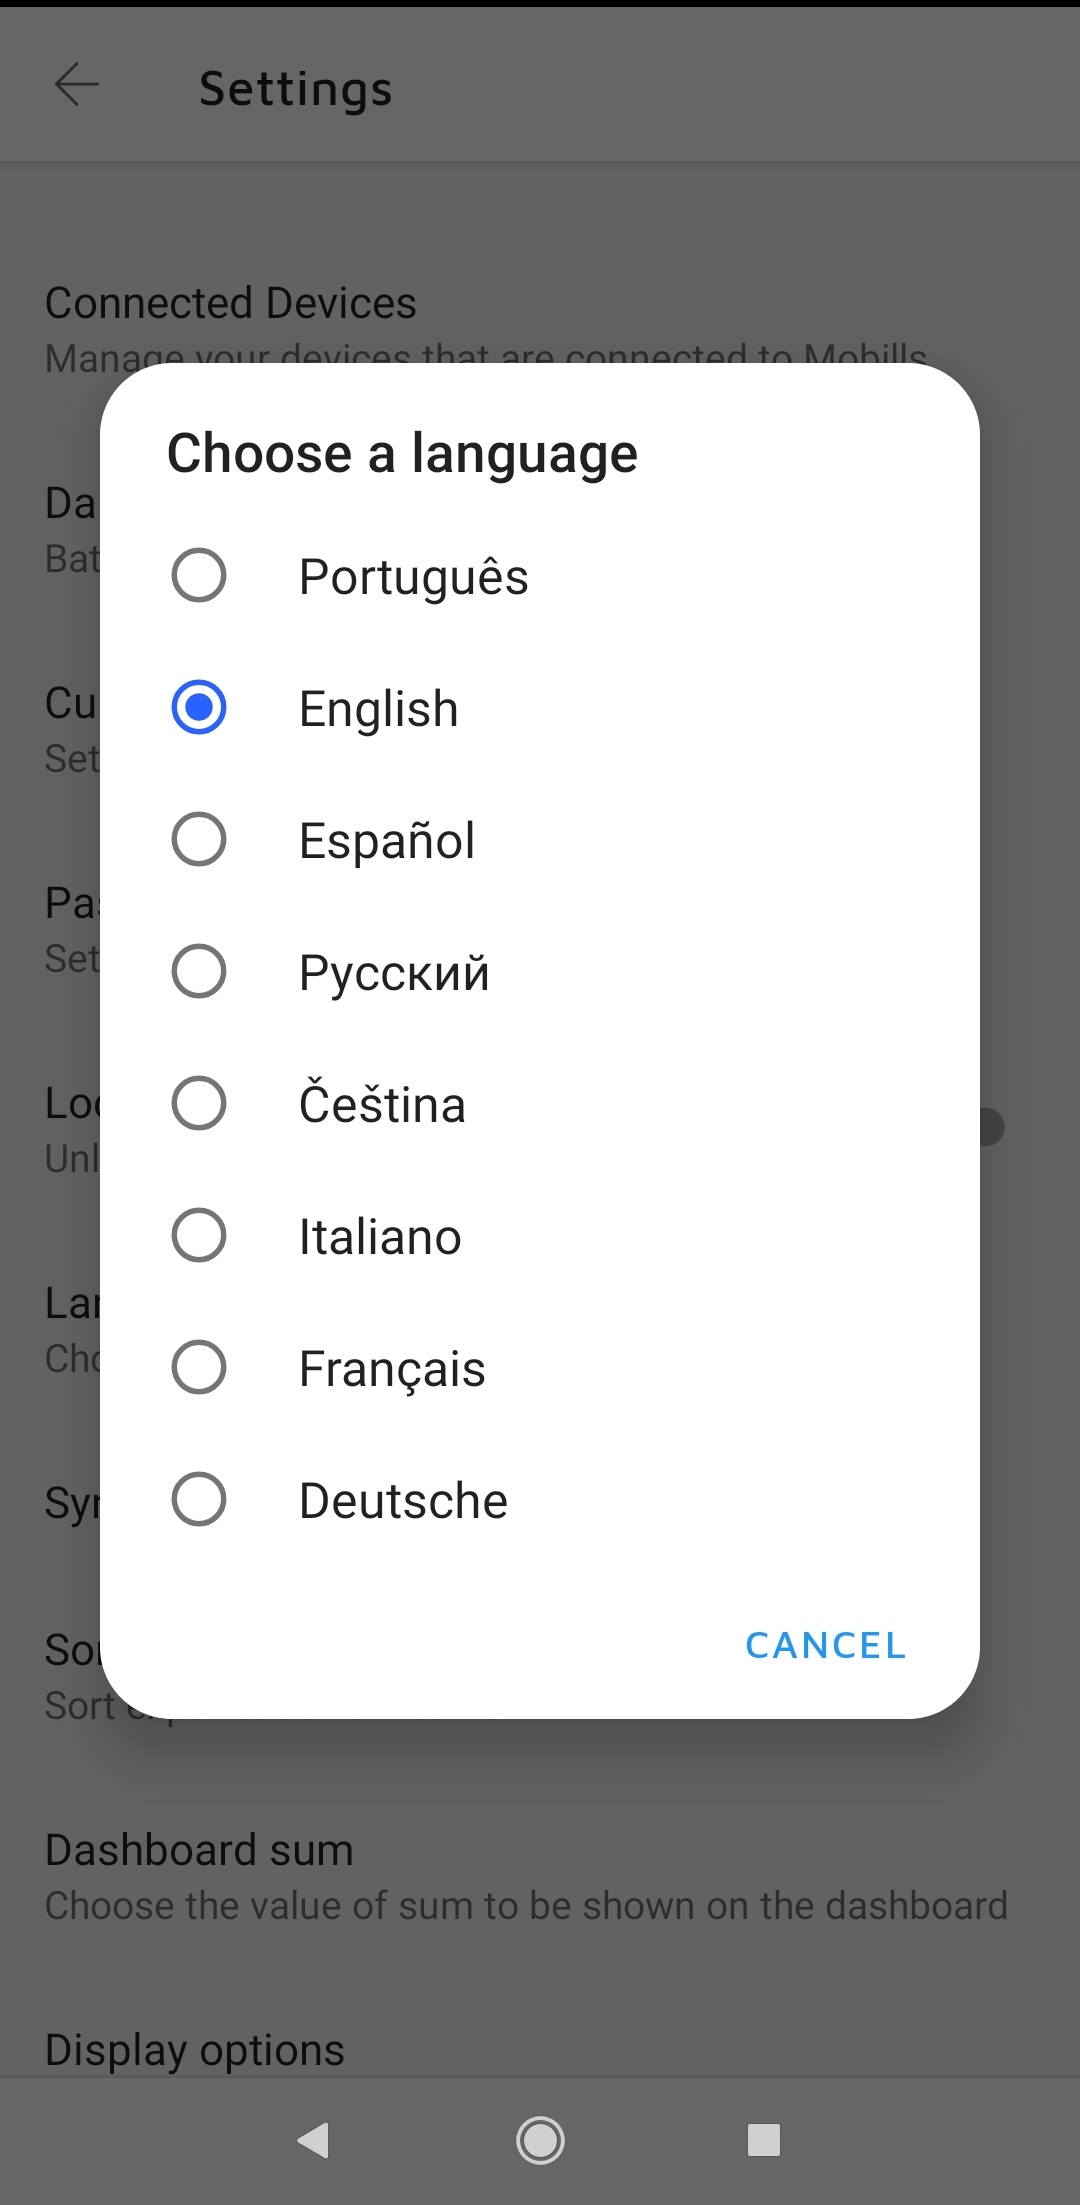Tap the Français language label
The width and height of the screenshot is (1080, 2205).
392,1369
